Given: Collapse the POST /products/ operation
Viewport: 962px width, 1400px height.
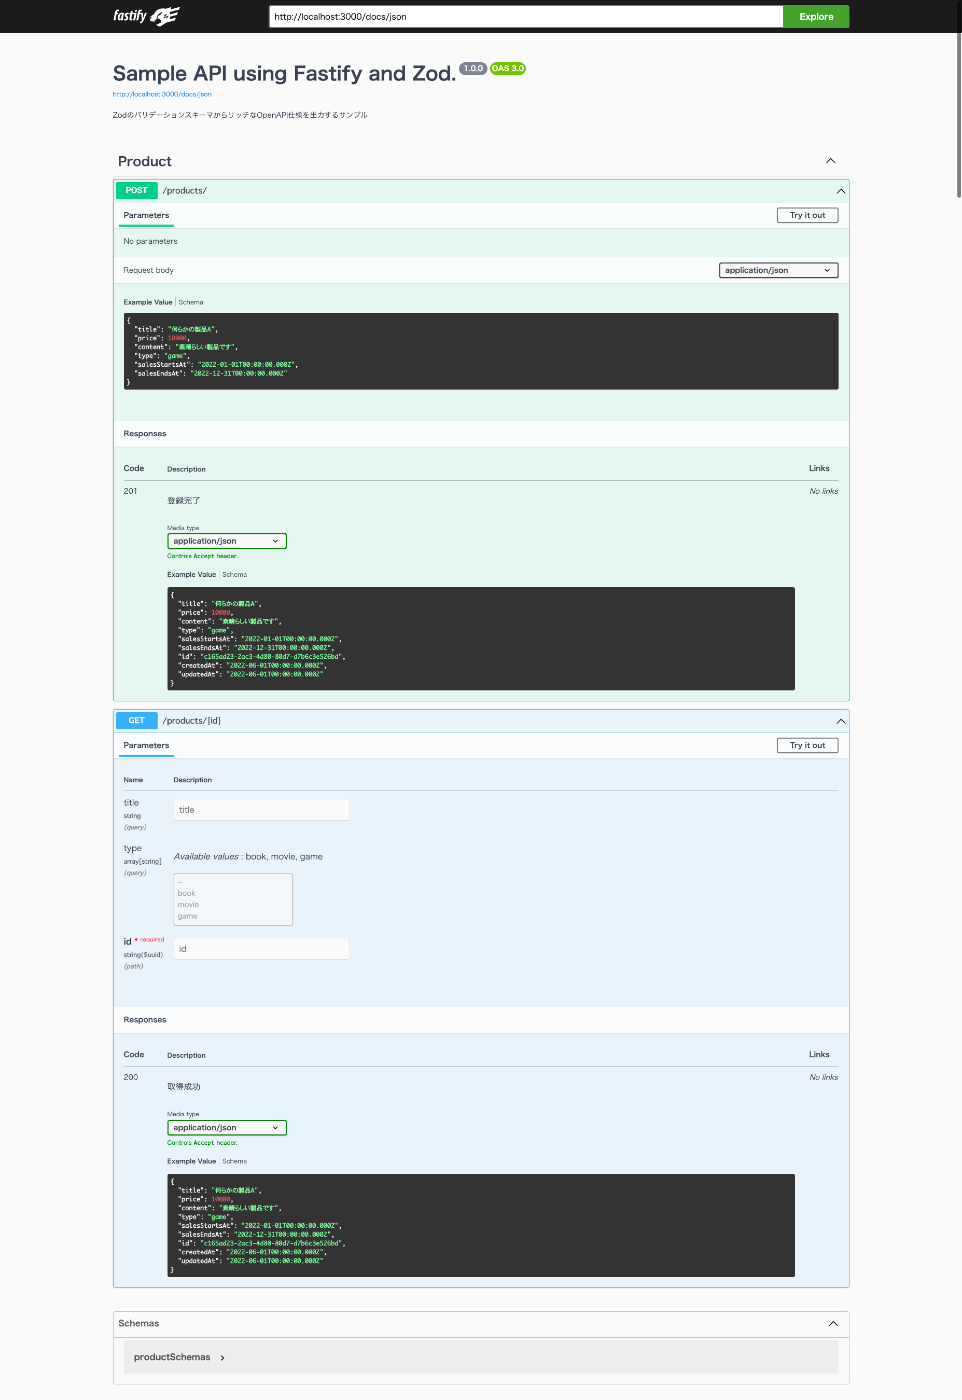Looking at the screenshot, I should [x=840, y=191].
